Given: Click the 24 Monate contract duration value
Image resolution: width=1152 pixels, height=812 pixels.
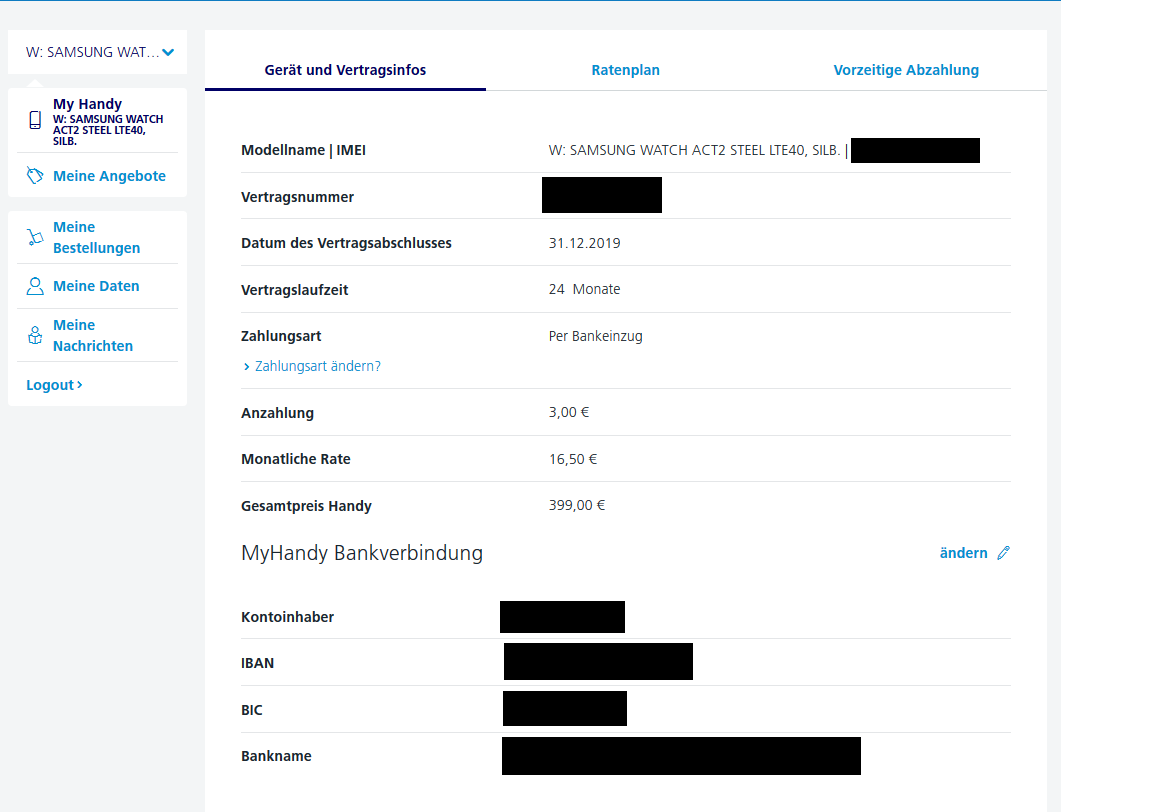Looking at the screenshot, I should pos(584,290).
